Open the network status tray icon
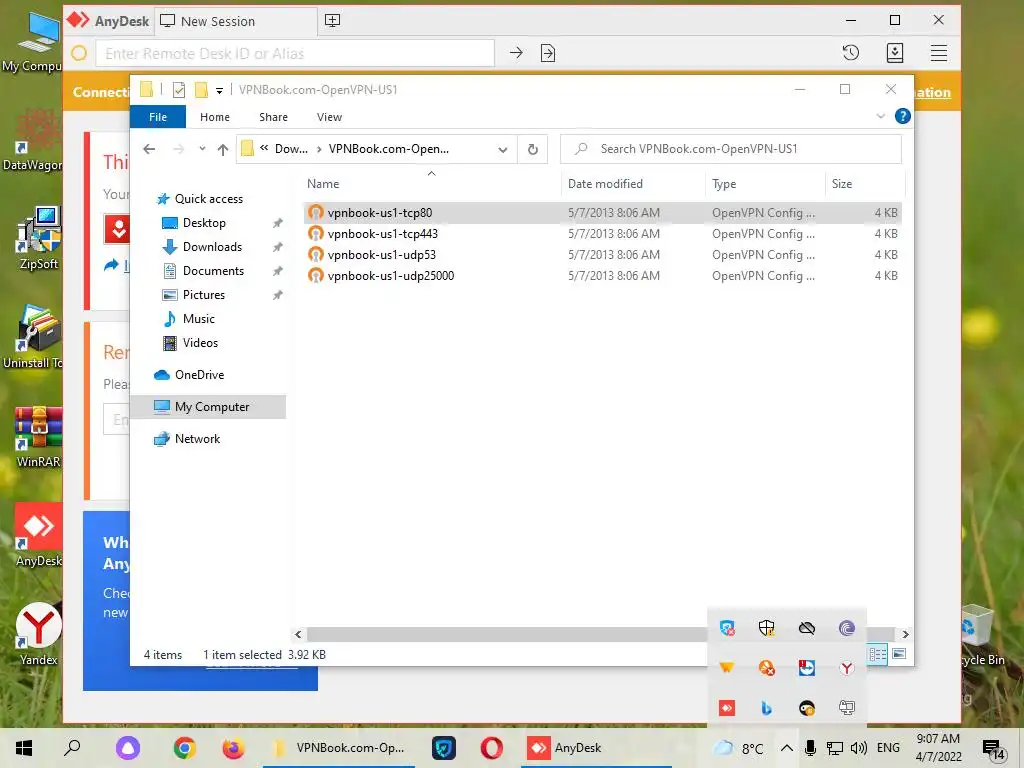 point(834,748)
